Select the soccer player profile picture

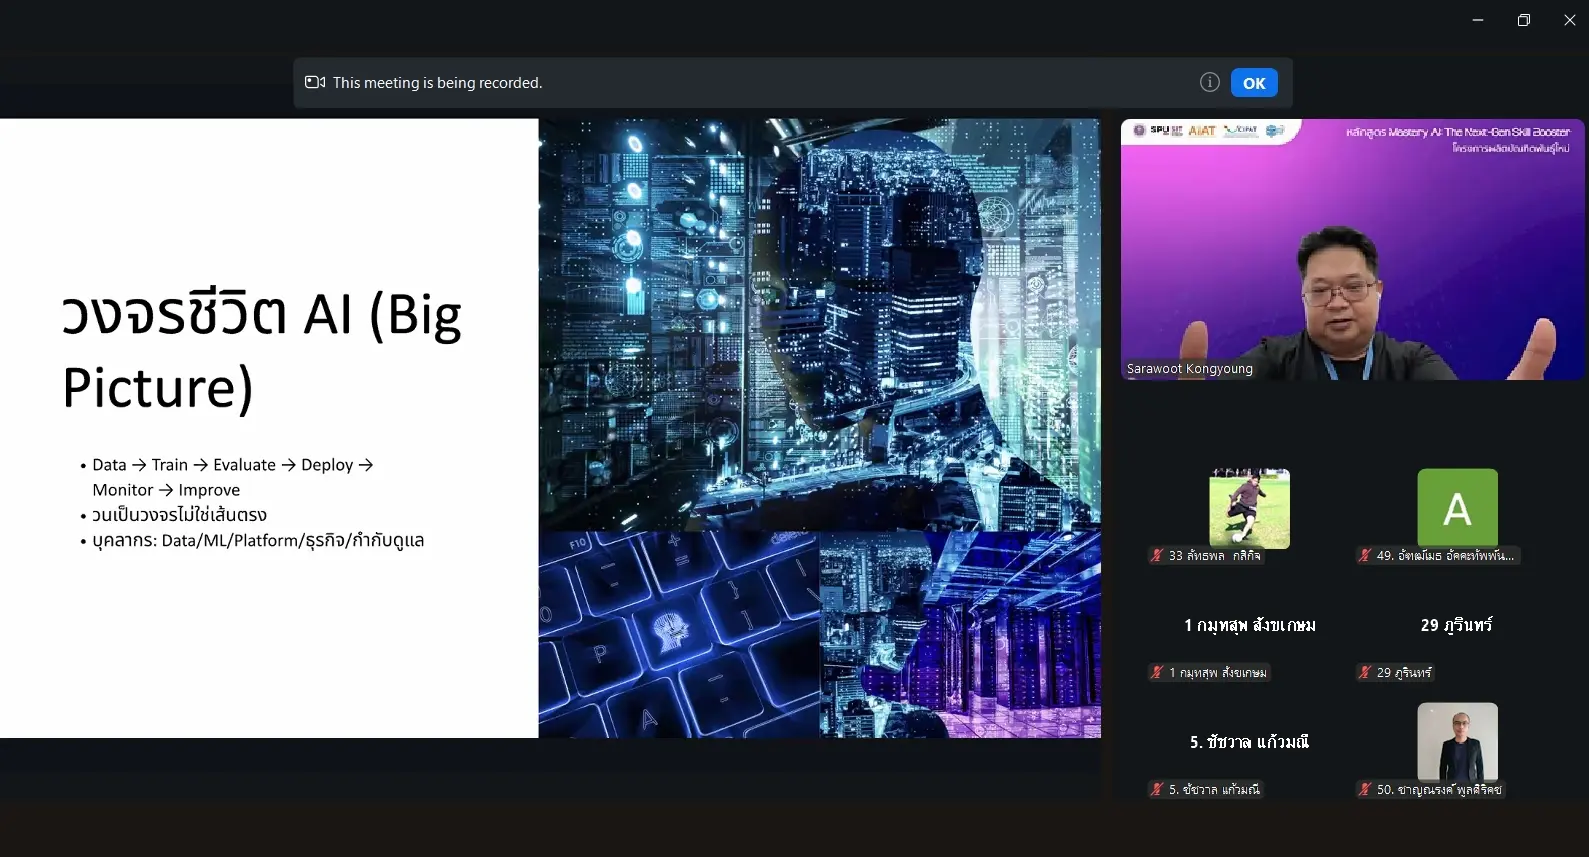click(1249, 508)
